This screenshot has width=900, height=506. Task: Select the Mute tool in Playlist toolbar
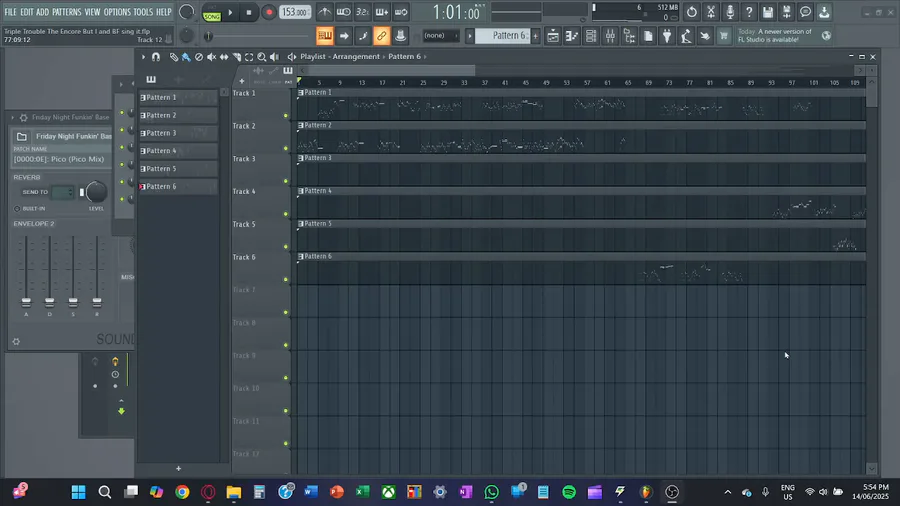tap(211, 57)
